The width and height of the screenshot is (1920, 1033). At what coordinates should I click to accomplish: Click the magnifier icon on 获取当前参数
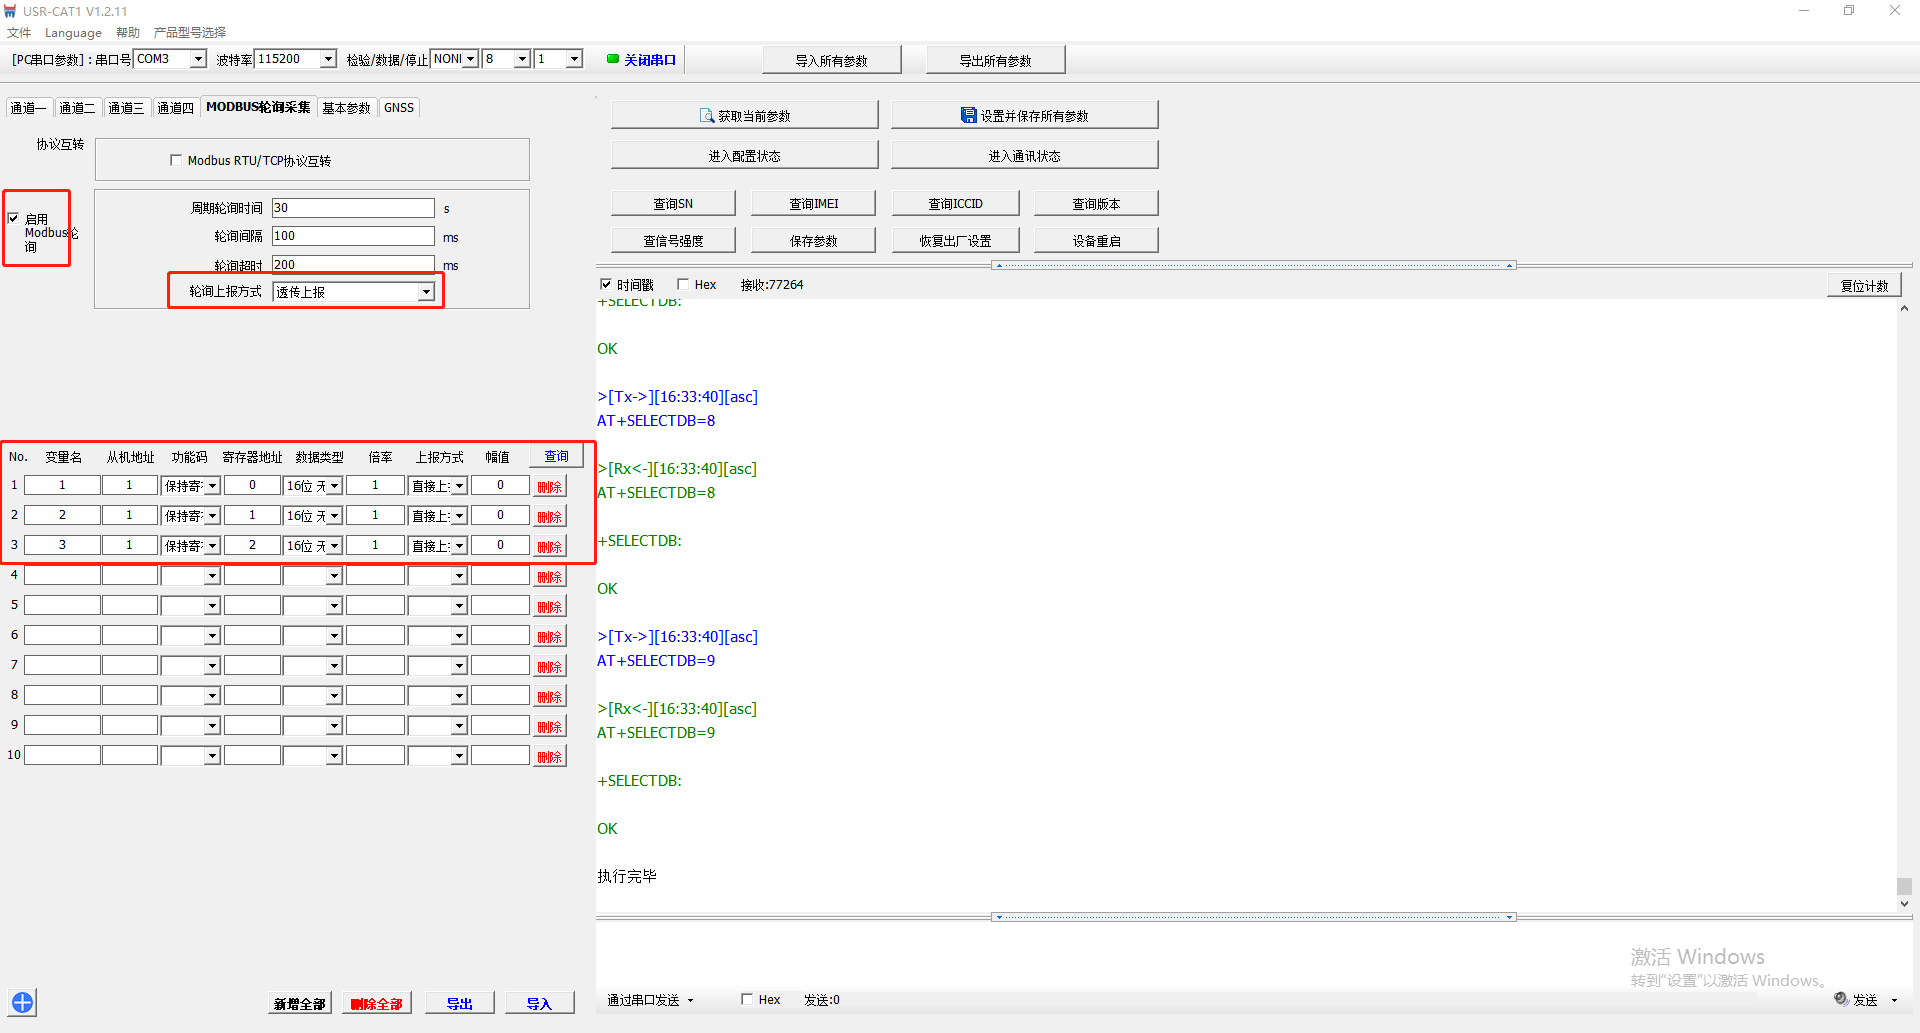[706, 116]
